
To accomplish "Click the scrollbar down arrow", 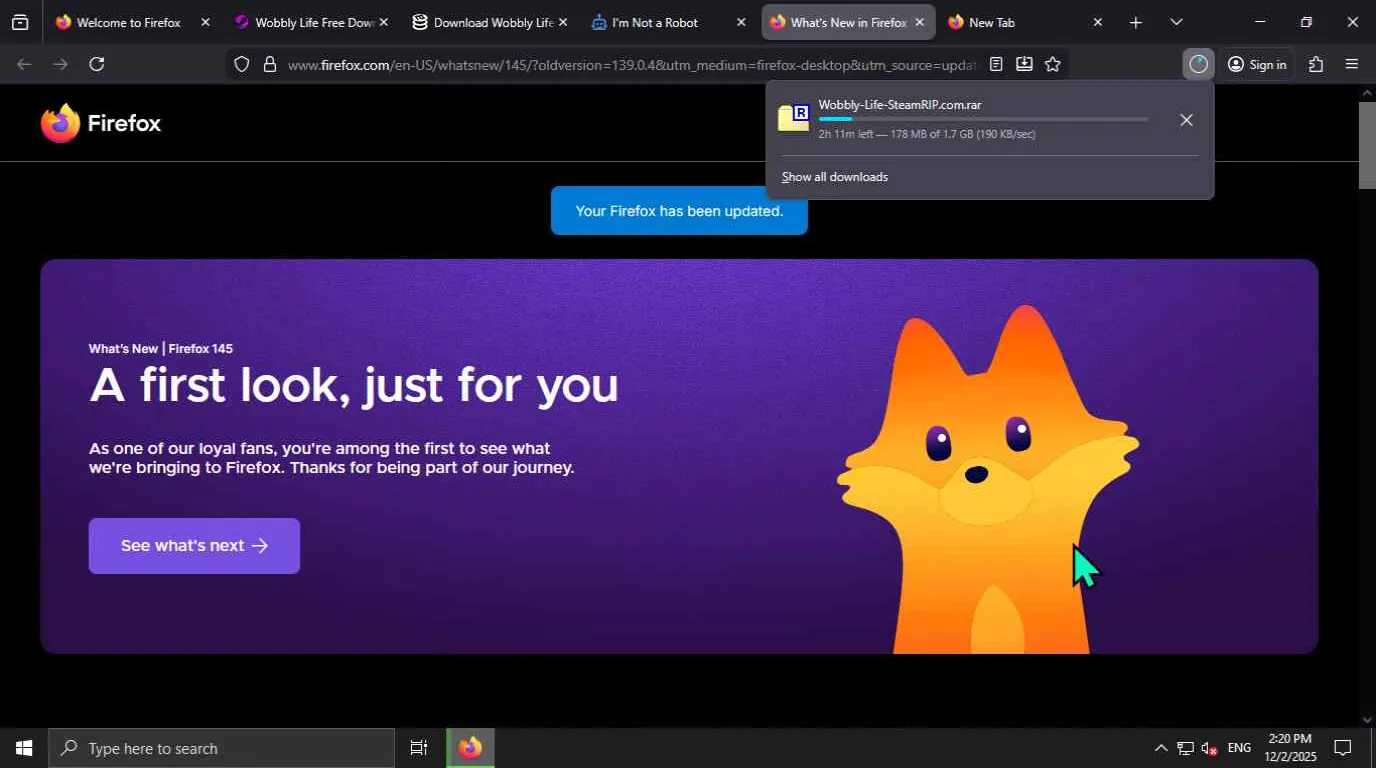I will (x=1367, y=719).
